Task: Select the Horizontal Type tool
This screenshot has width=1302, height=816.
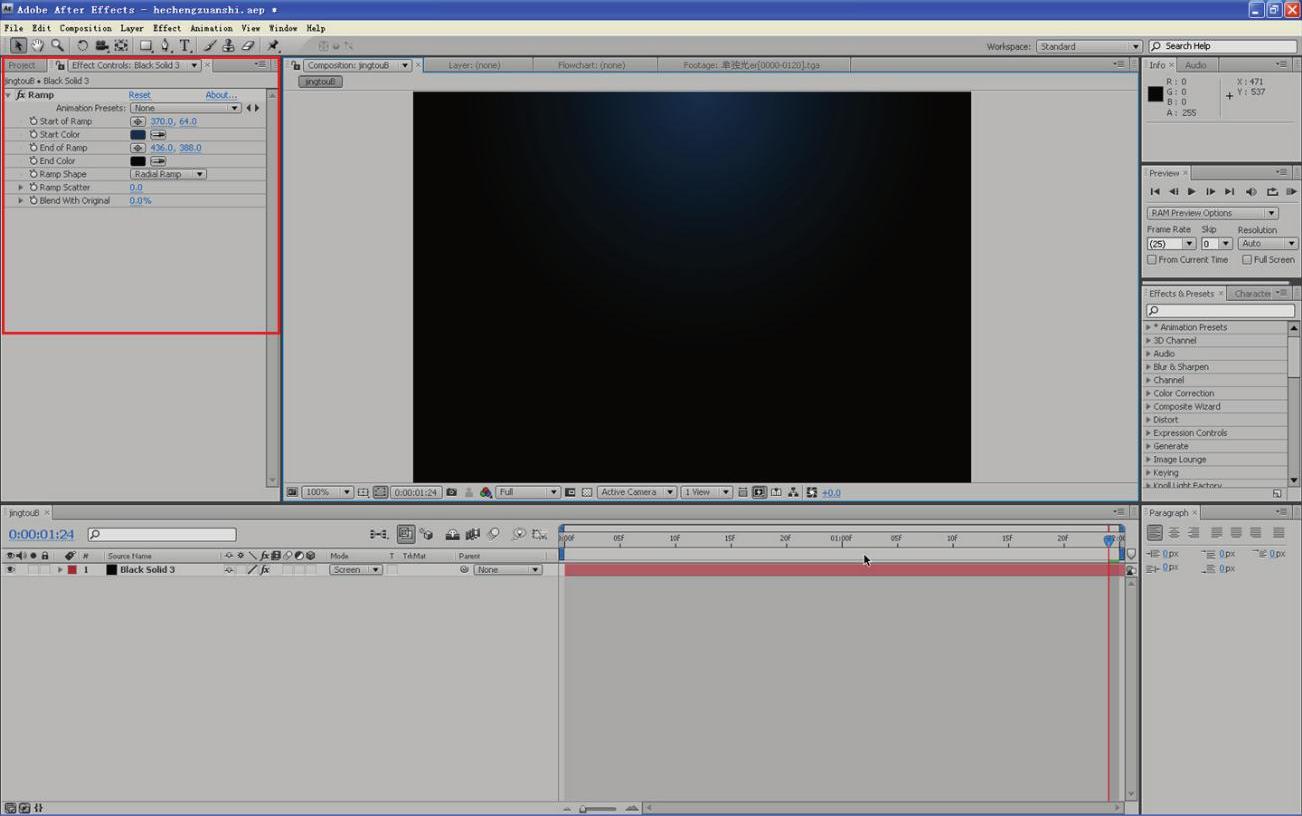Action: pyautogui.click(x=185, y=45)
